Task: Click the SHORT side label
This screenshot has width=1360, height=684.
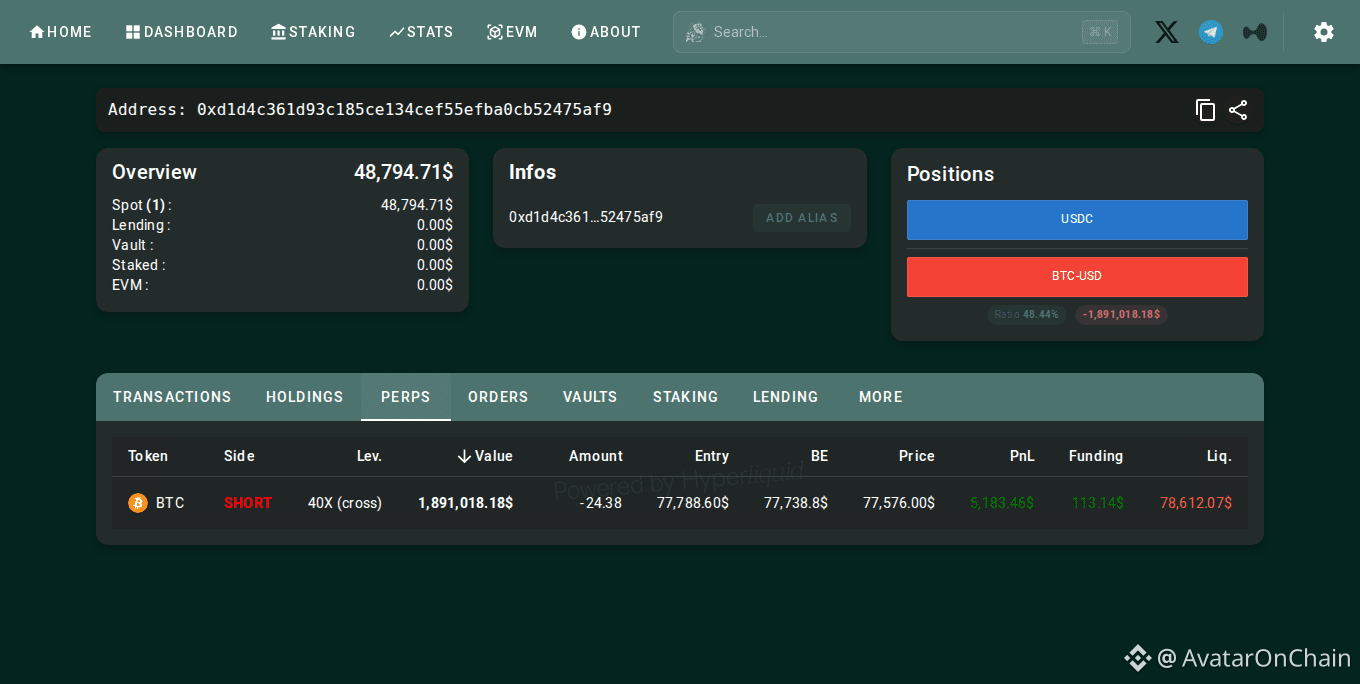Action: click(248, 503)
